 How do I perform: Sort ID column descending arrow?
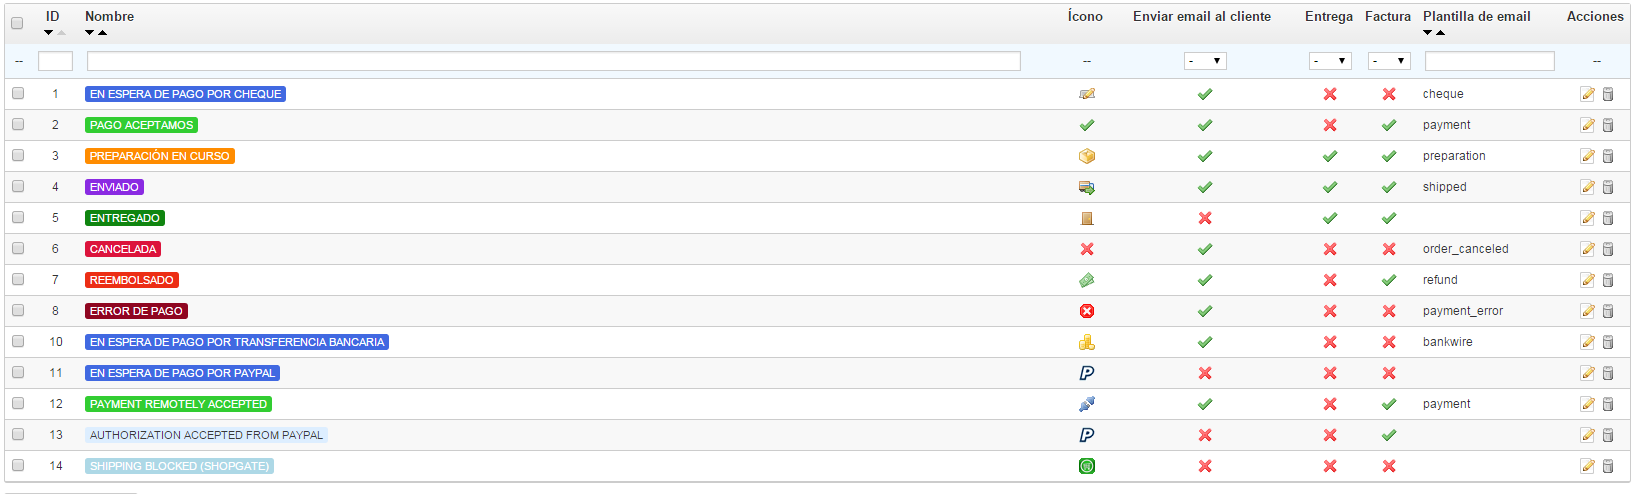coord(48,33)
